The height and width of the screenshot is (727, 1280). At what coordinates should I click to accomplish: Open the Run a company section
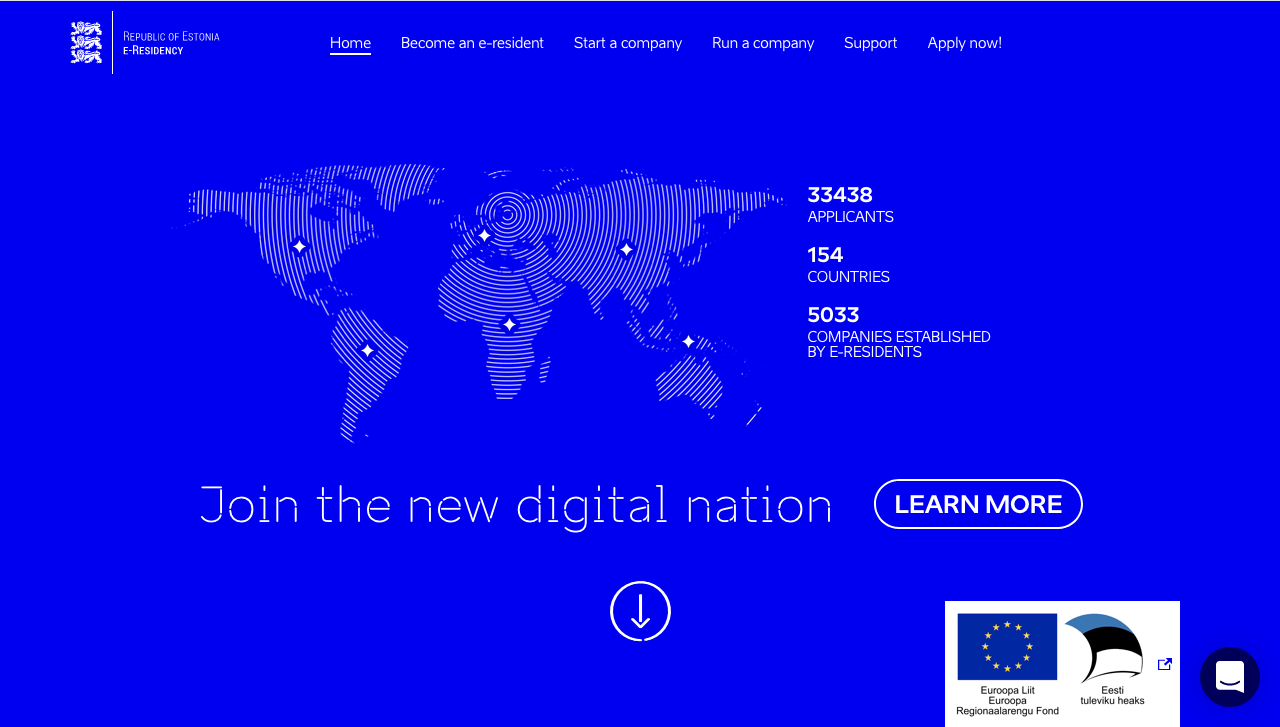[x=763, y=43]
